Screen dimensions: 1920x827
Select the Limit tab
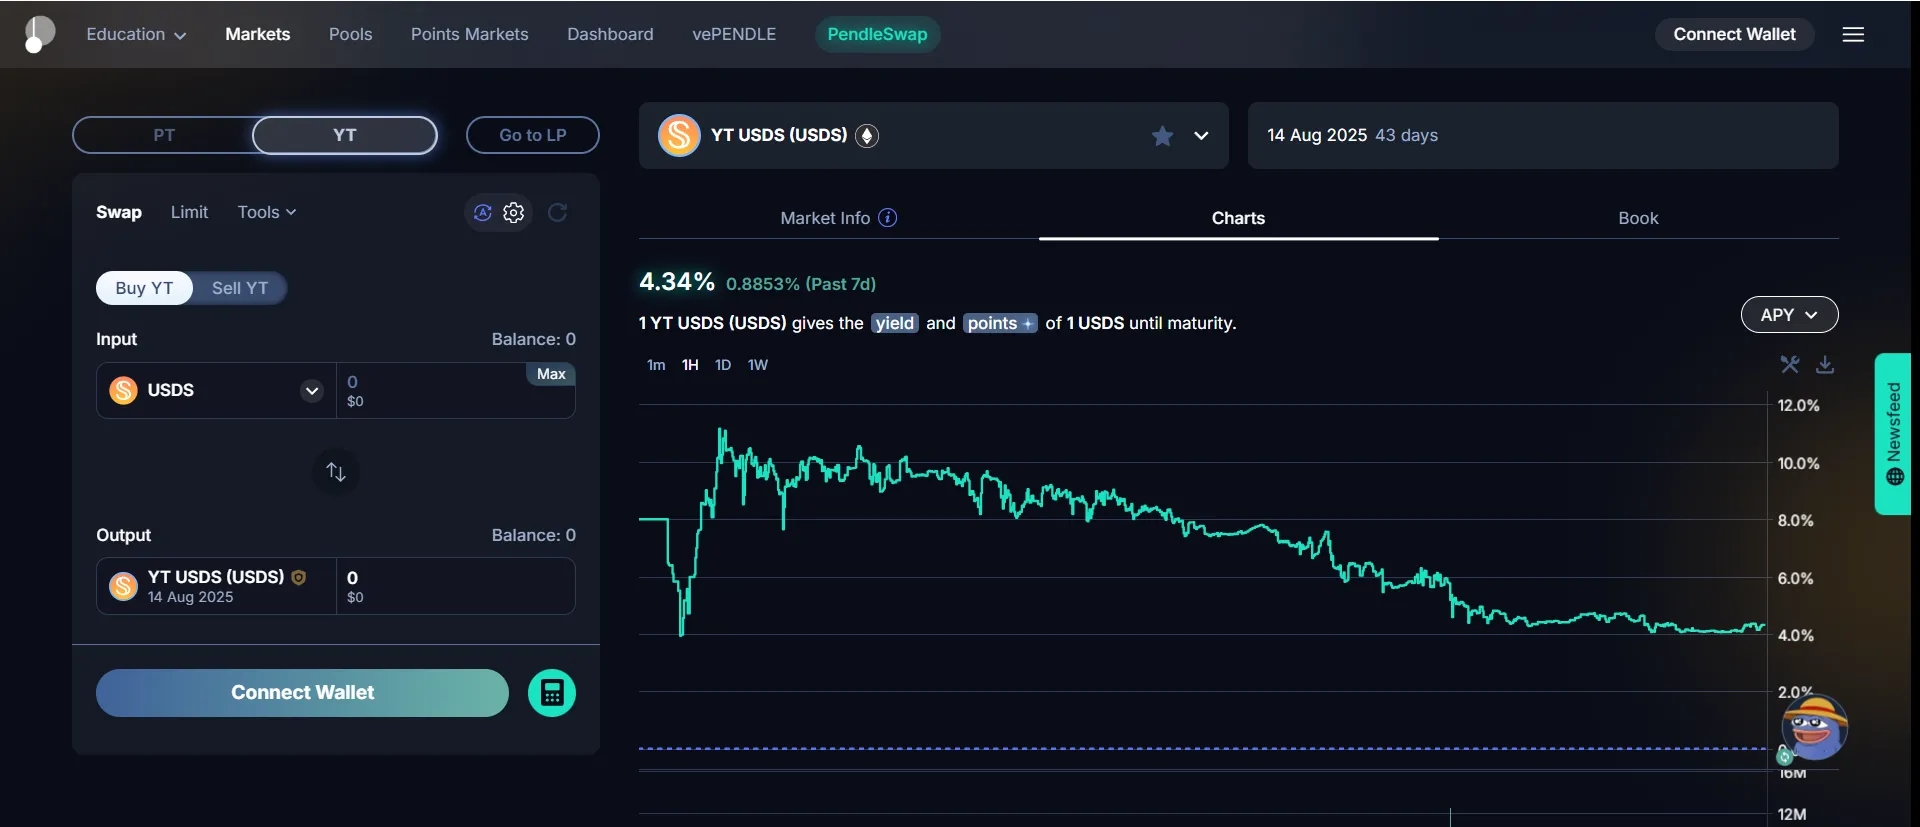click(x=189, y=212)
